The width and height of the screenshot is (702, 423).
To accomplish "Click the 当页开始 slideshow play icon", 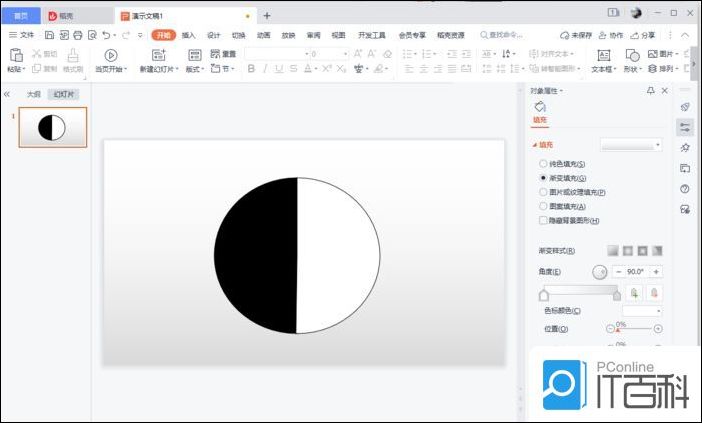I will pyautogui.click(x=110, y=55).
